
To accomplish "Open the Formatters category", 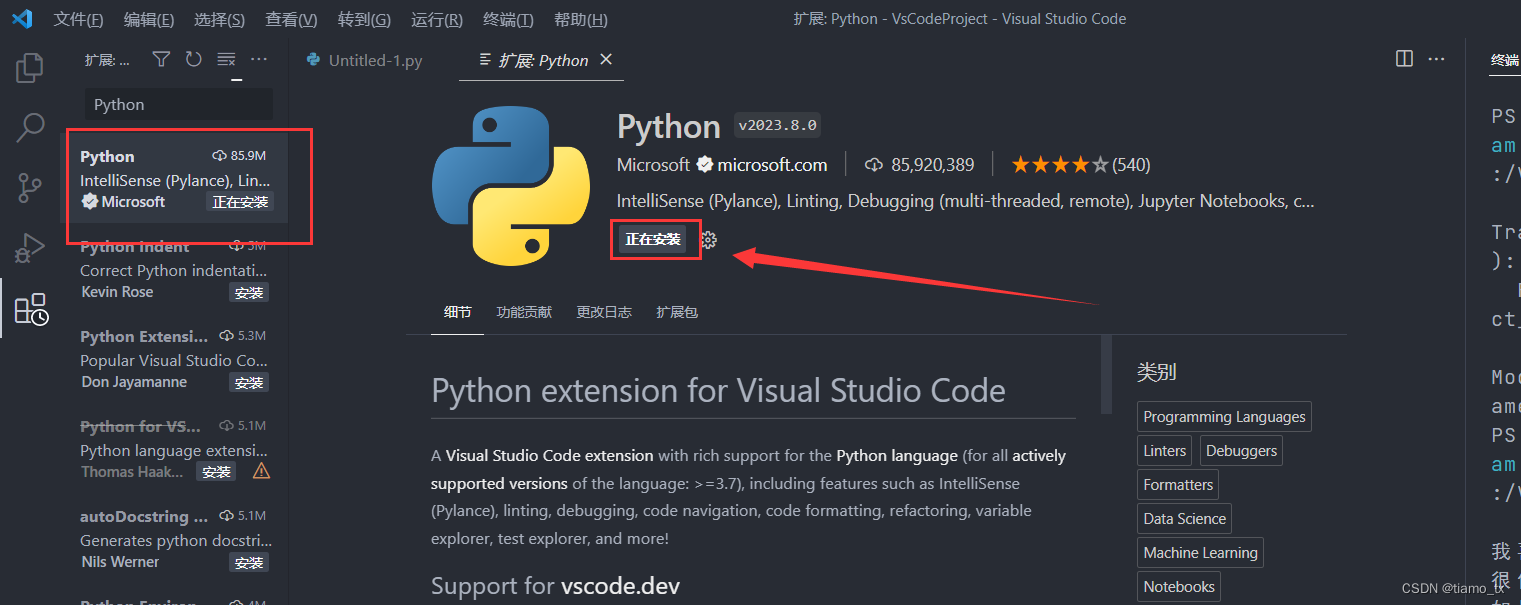I will (1178, 485).
